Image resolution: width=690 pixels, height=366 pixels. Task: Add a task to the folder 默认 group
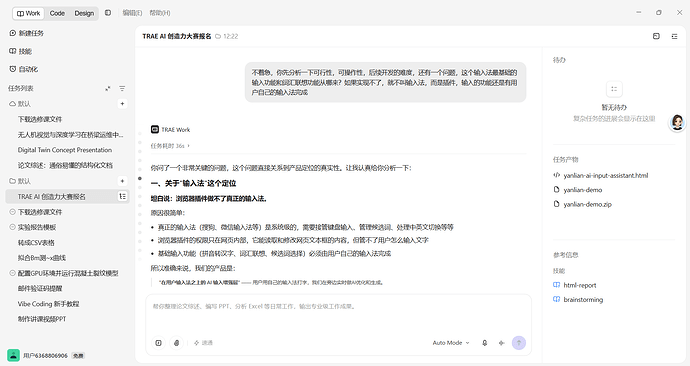122,181
